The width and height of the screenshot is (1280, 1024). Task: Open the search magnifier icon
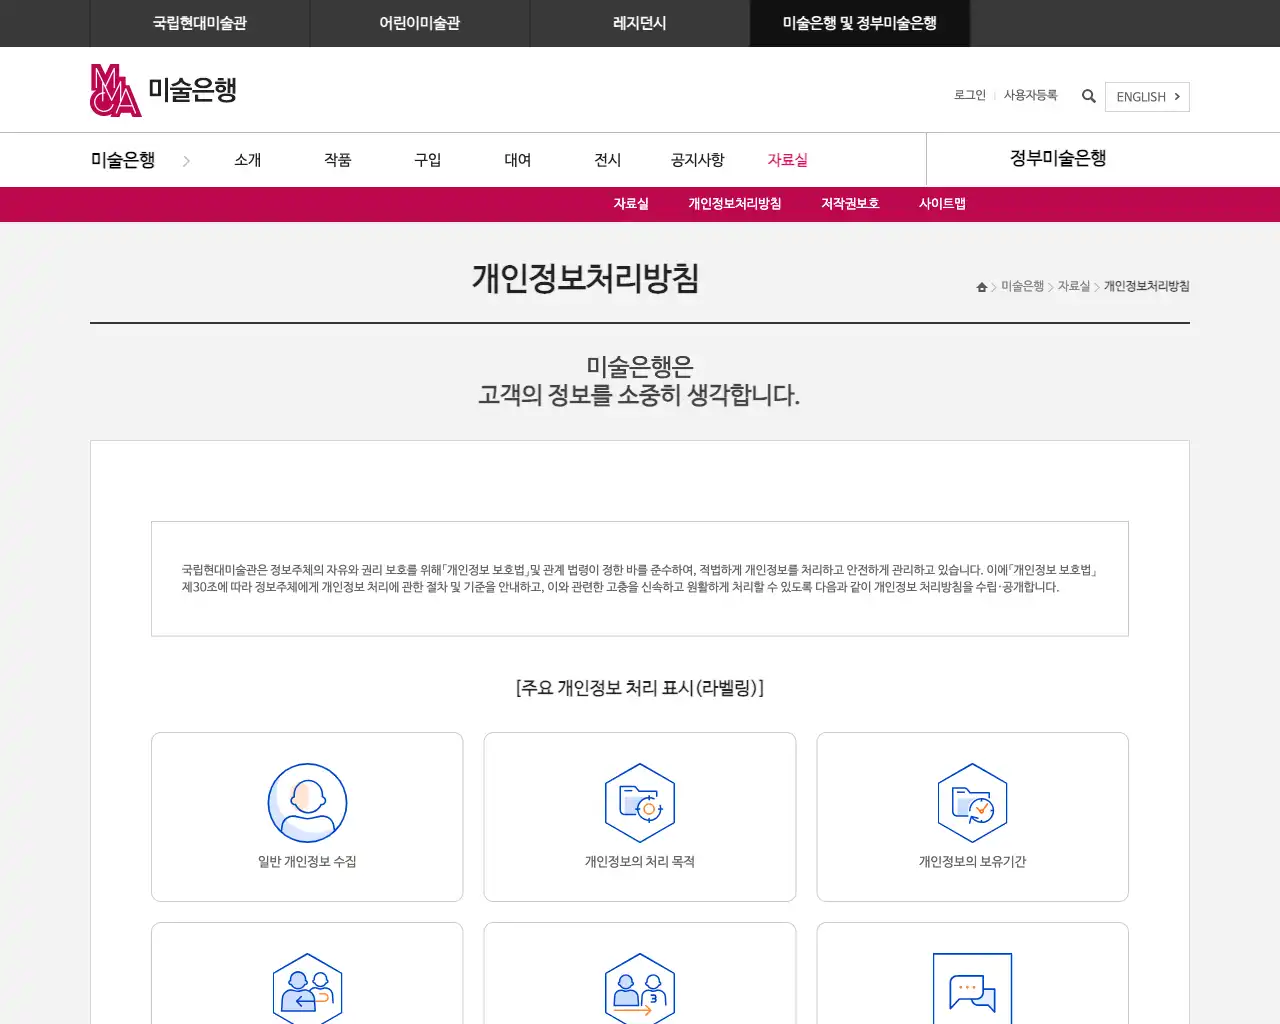click(x=1089, y=96)
